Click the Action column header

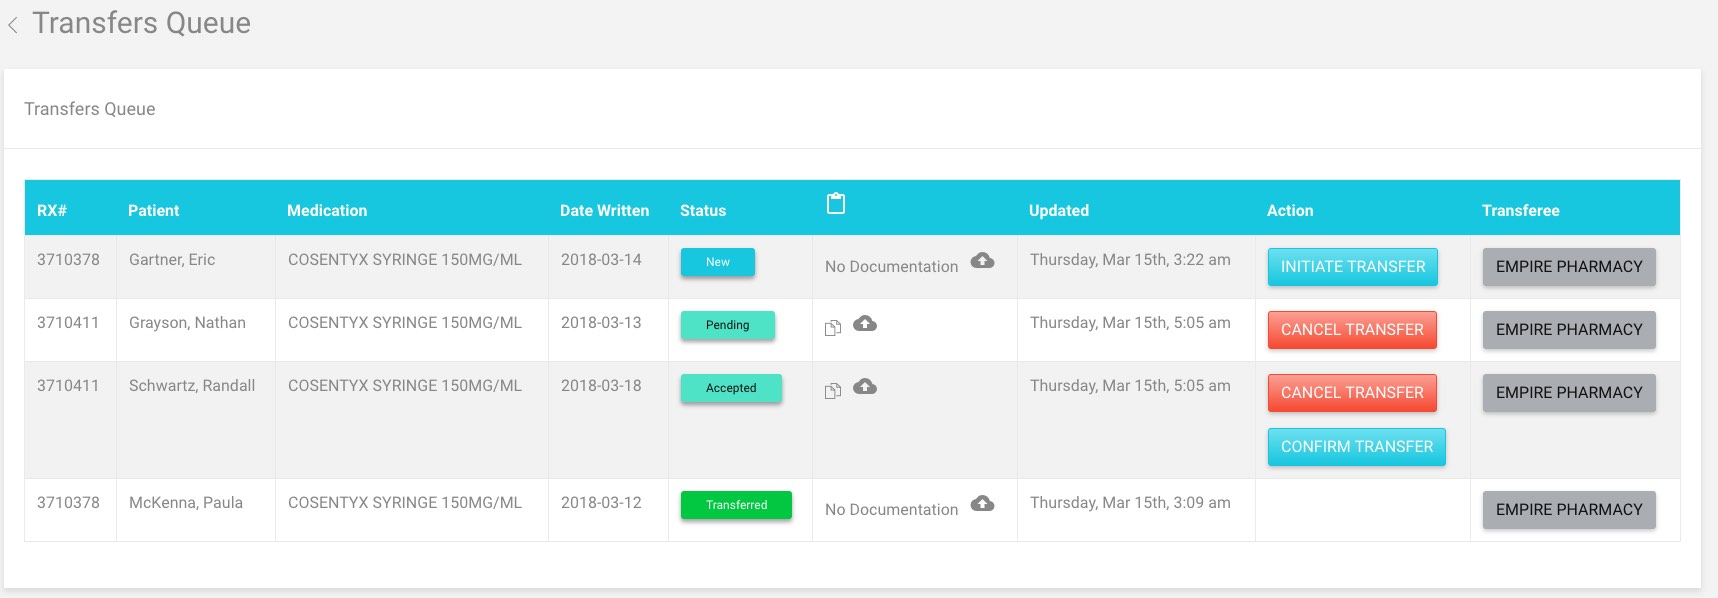[1290, 211]
